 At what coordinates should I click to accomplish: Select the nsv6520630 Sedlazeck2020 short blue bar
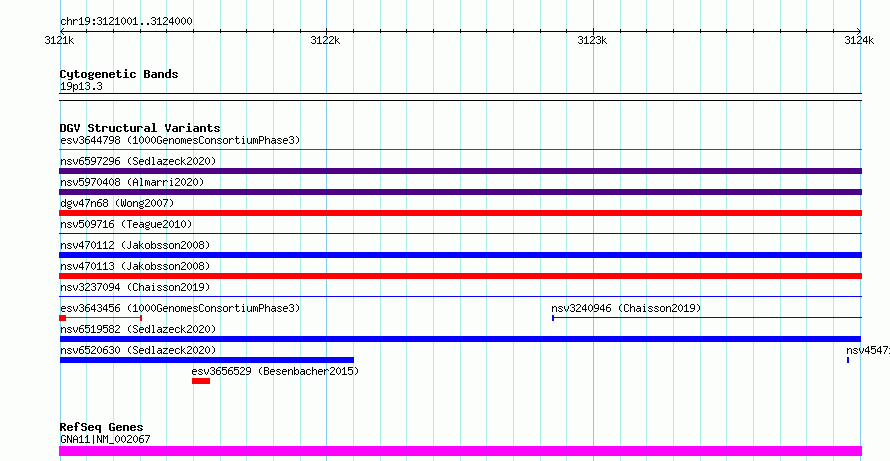(207, 360)
